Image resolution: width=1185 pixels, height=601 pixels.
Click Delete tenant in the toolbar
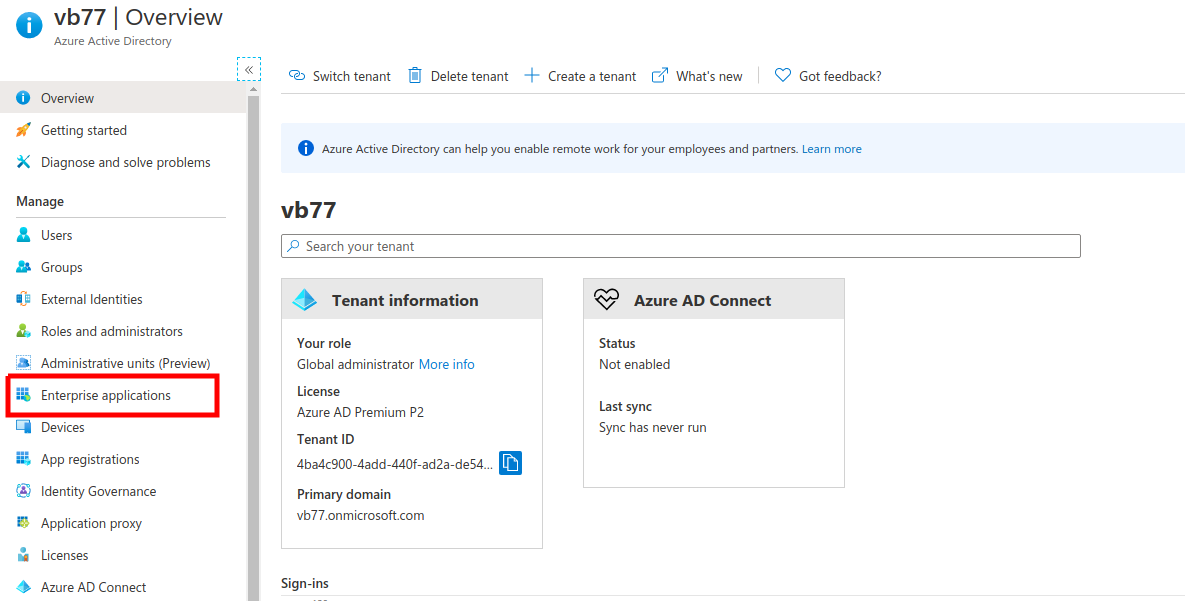tap(458, 76)
